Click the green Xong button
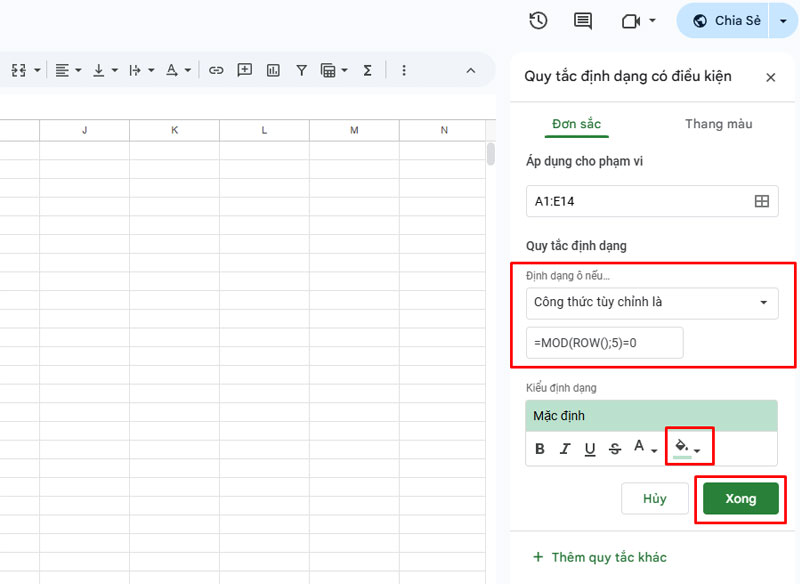 coord(740,499)
